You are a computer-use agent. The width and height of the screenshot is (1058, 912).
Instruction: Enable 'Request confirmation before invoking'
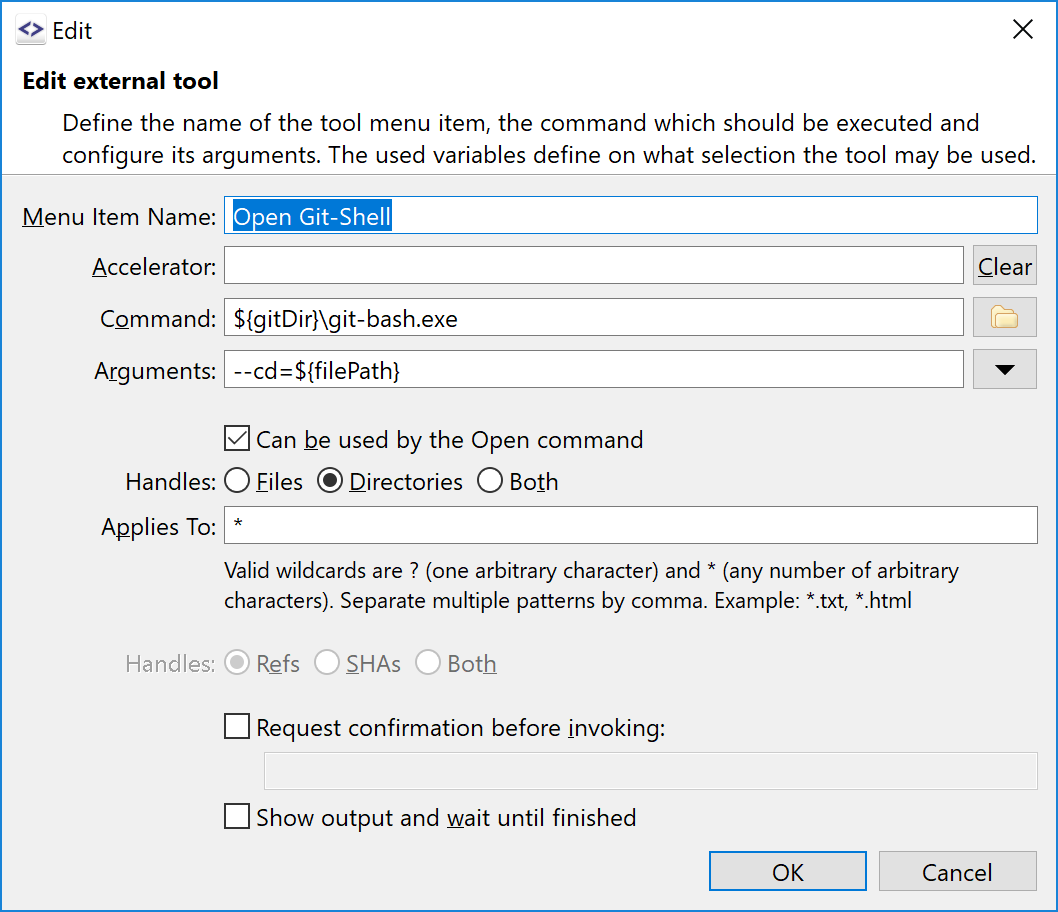click(237, 727)
